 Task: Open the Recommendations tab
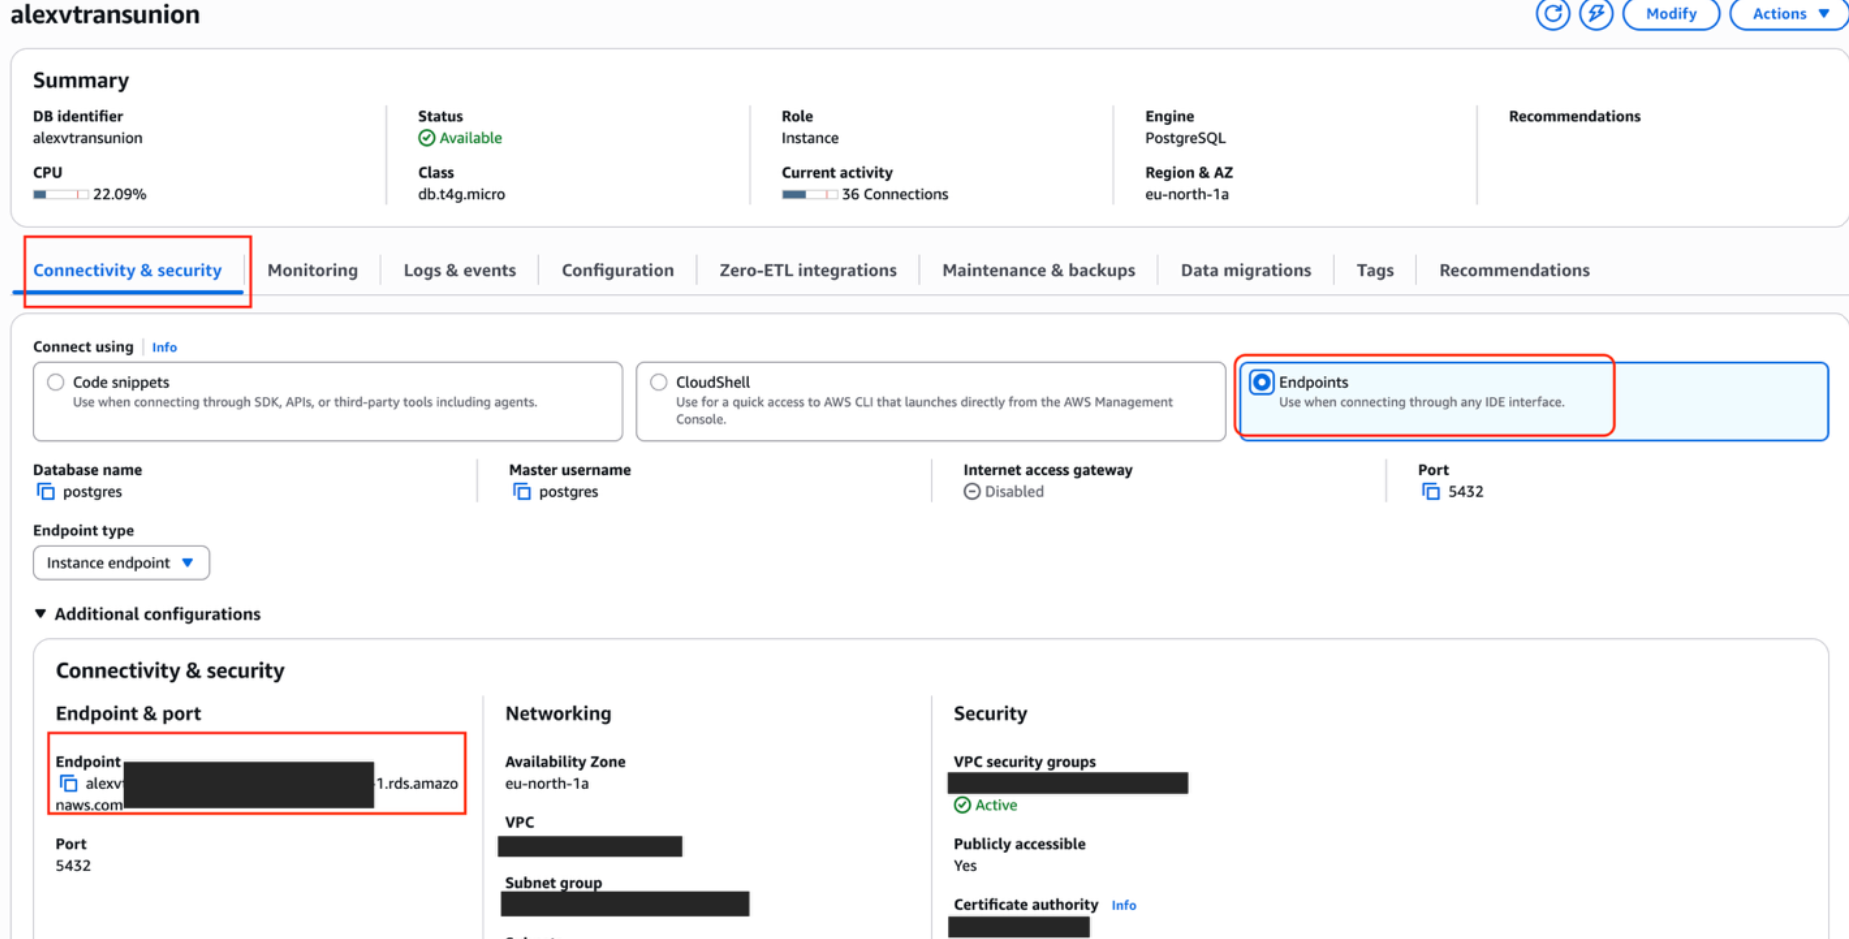[1514, 270]
